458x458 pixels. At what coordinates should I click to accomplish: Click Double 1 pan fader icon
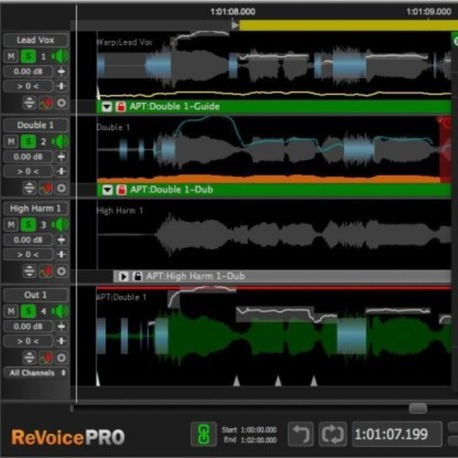pyautogui.click(x=61, y=171)
